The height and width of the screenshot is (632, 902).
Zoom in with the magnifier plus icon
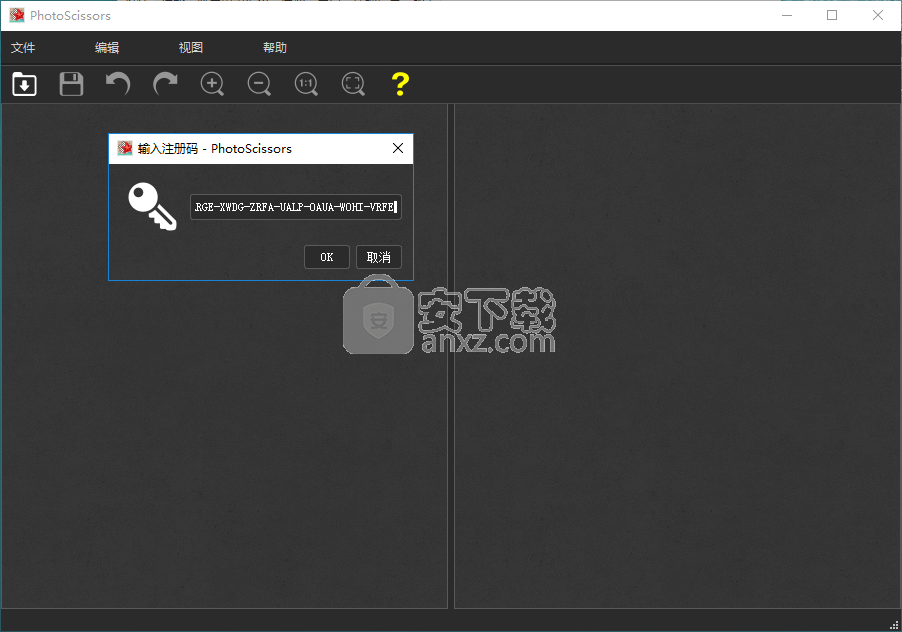212,84
